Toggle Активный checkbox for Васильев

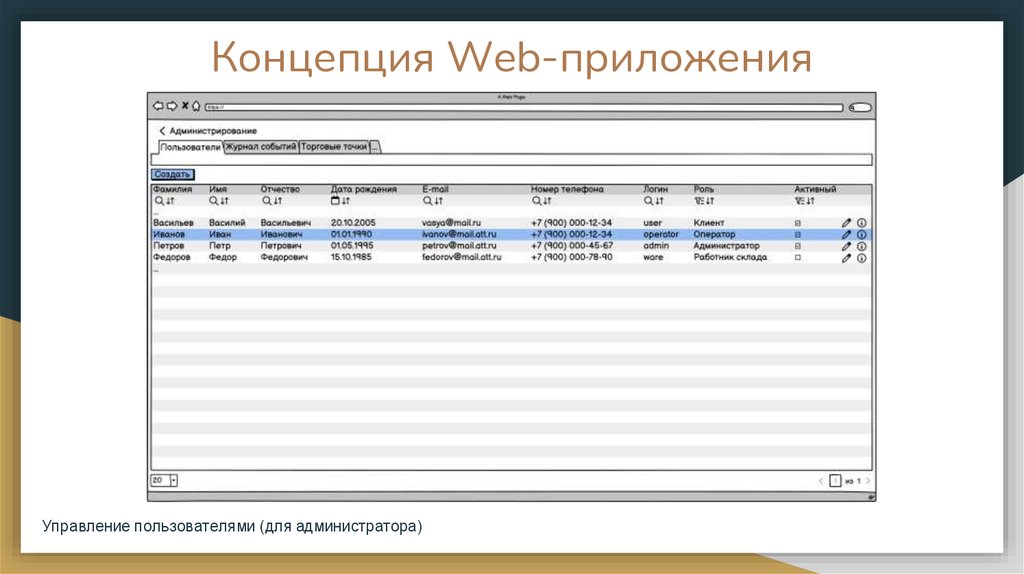(x=797, y=223)
